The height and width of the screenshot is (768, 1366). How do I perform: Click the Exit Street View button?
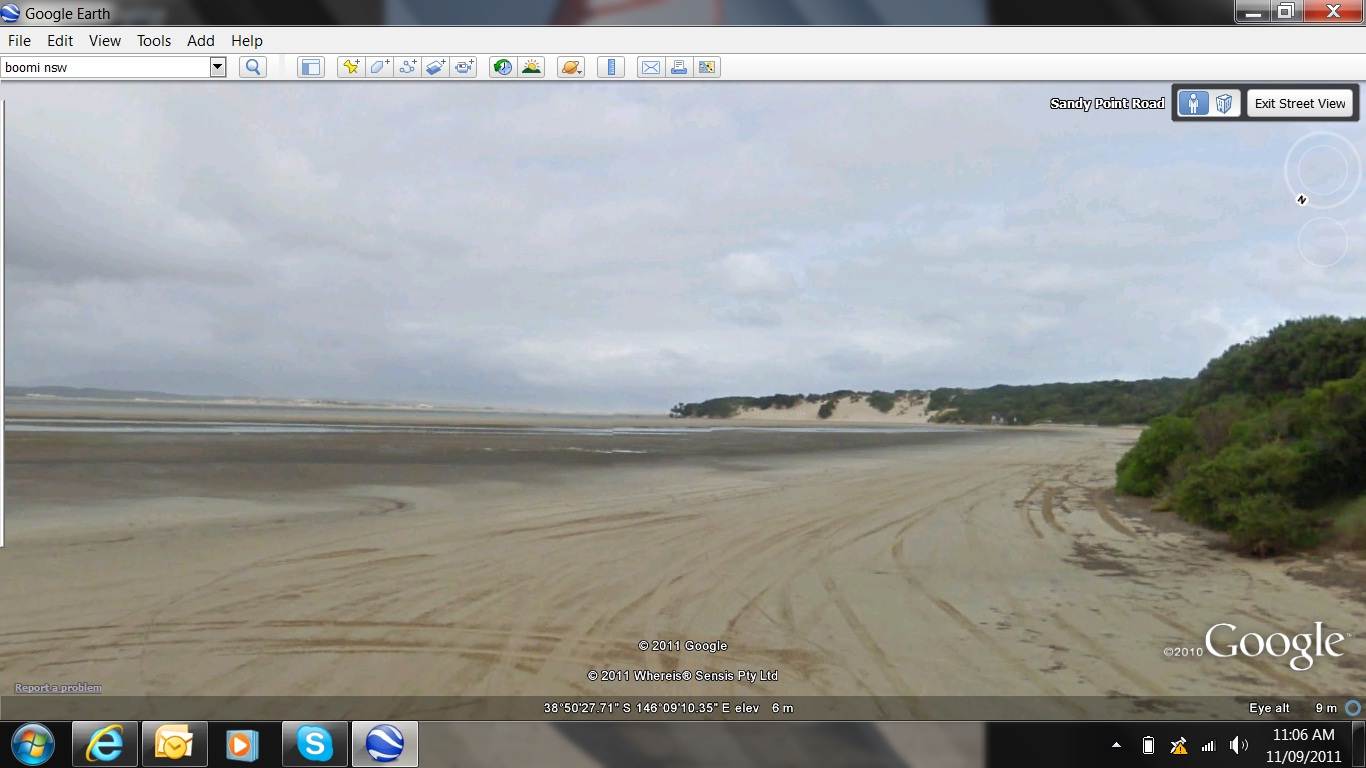[1300, 103]
